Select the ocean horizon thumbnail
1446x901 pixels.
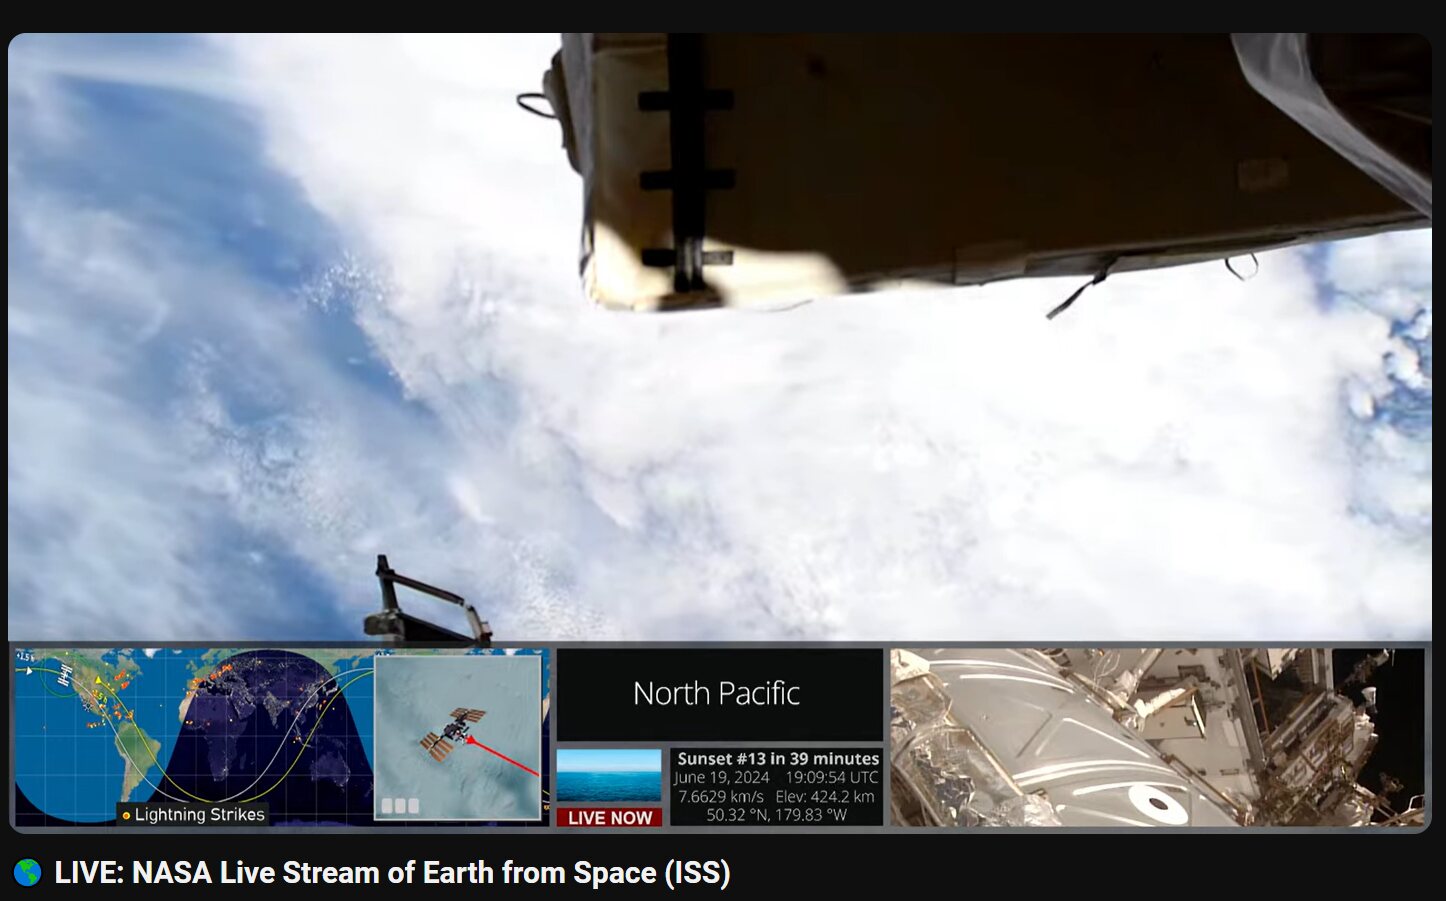pyautogui.click(x=609, y=777)
